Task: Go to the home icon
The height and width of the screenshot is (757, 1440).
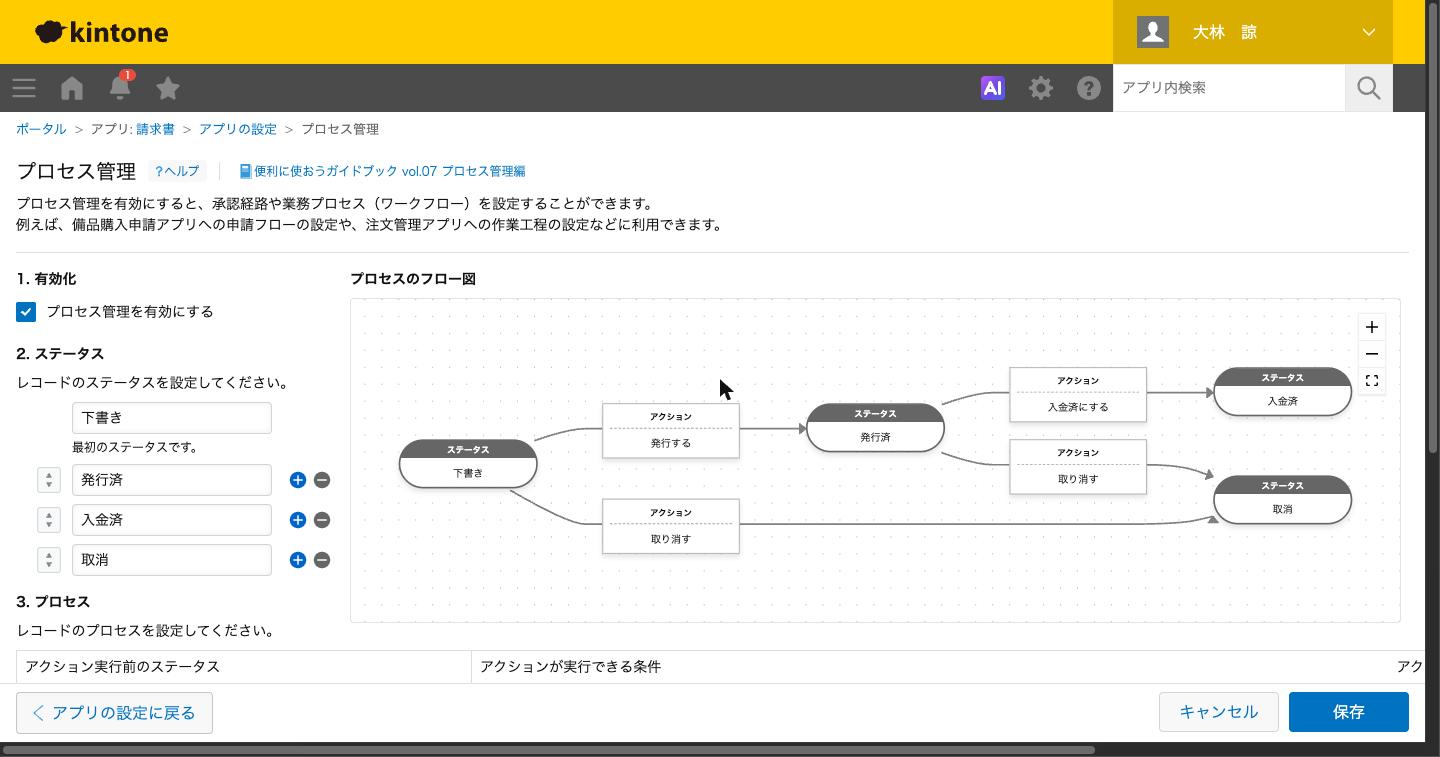Action: [72, 88]
